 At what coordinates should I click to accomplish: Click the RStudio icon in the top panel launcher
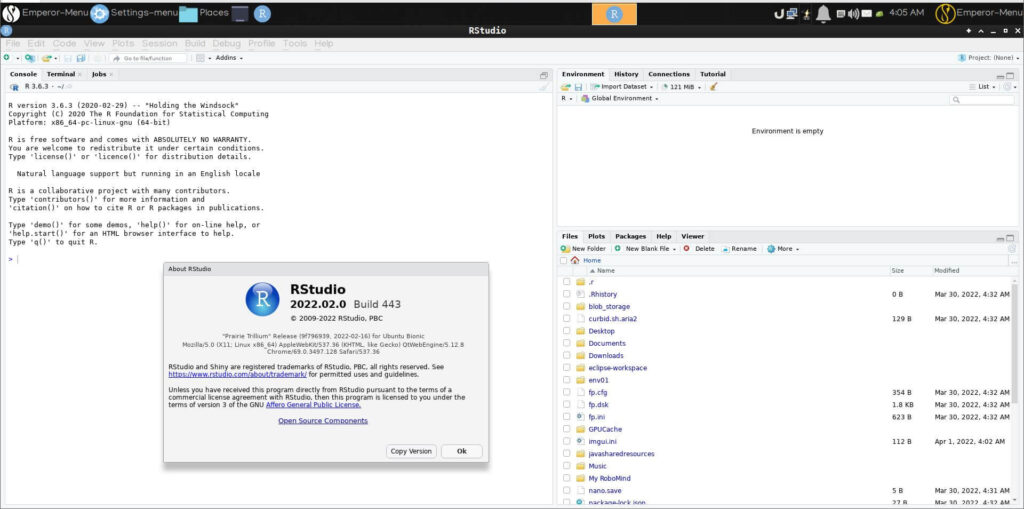[x=262, y=13]
